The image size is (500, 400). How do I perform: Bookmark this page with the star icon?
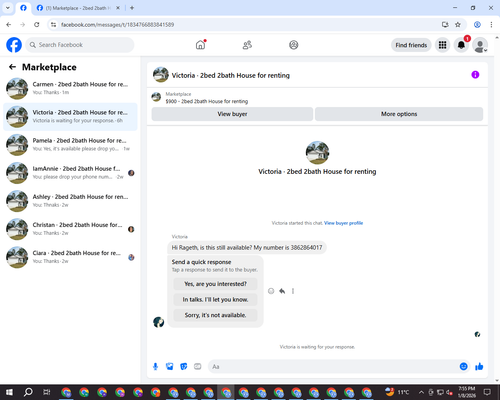(x=458, y=25)
